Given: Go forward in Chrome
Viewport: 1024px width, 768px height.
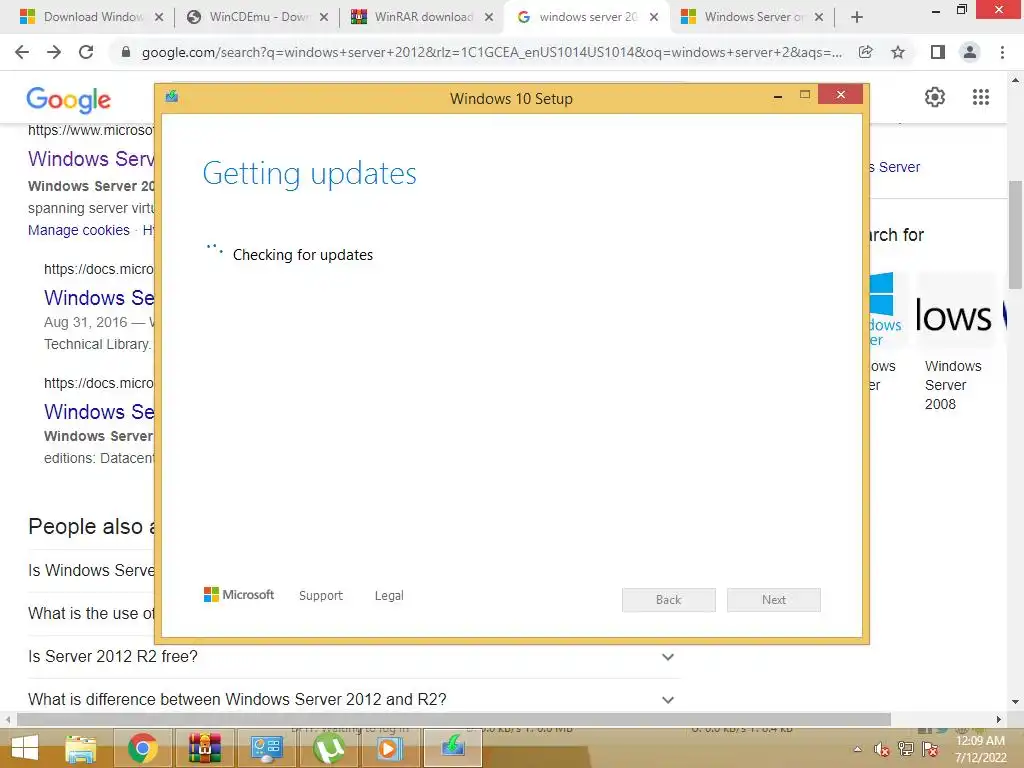Looking at the screenshot, I should pos(54,52).
